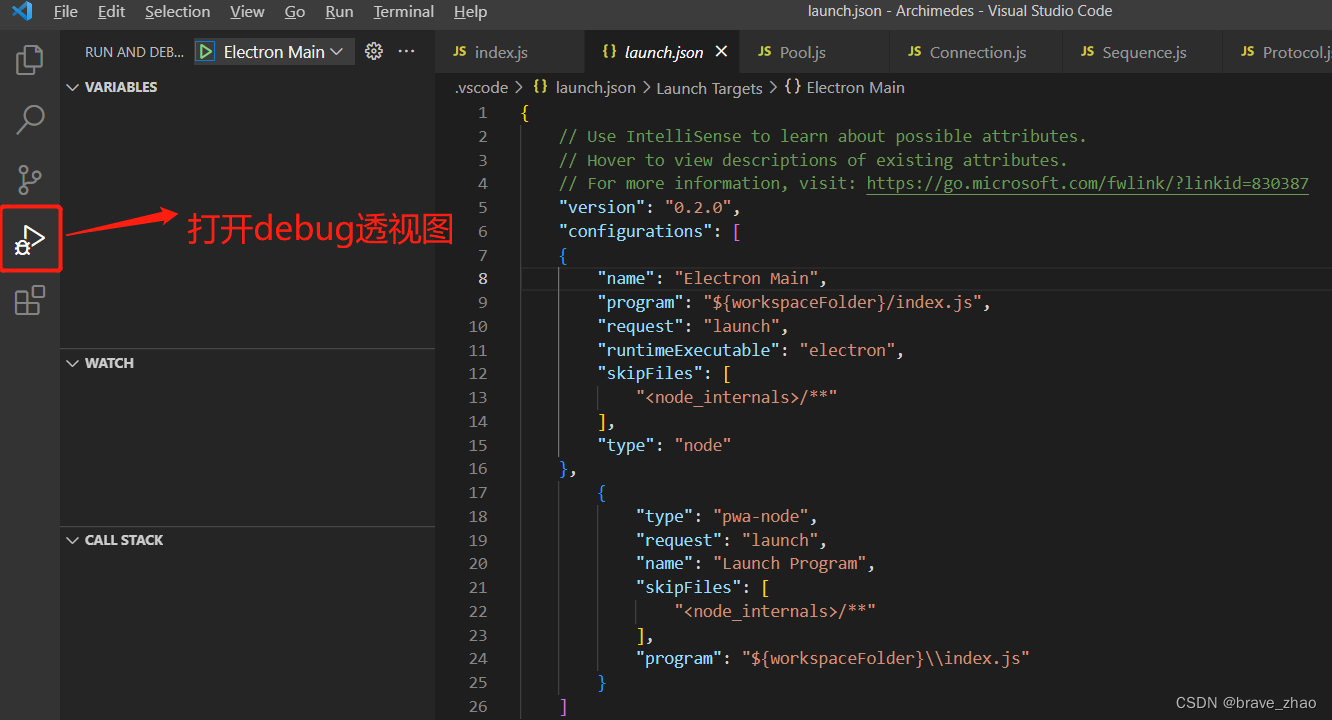Open the Run menu
The image size is (1332, 720).
[339, 12]
